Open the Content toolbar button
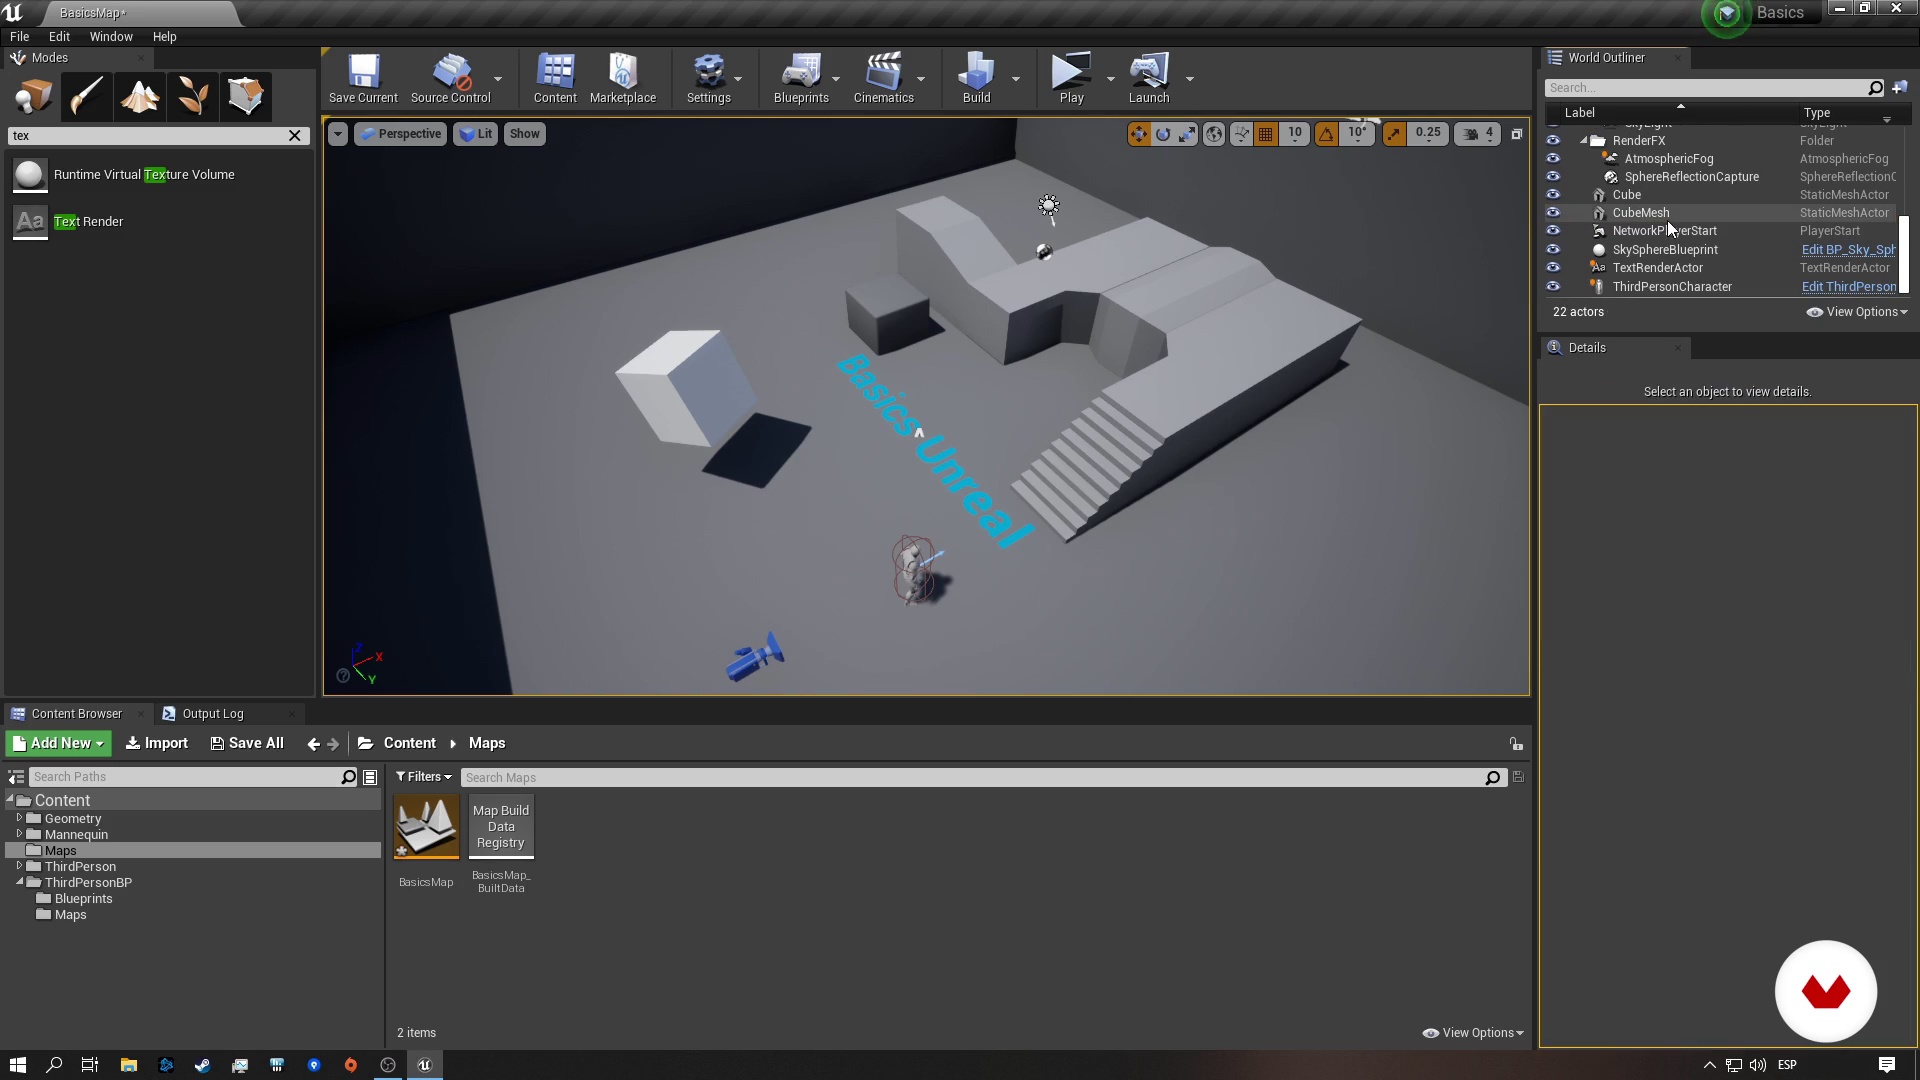1920x1080 pixels. (x=555, y=79)
